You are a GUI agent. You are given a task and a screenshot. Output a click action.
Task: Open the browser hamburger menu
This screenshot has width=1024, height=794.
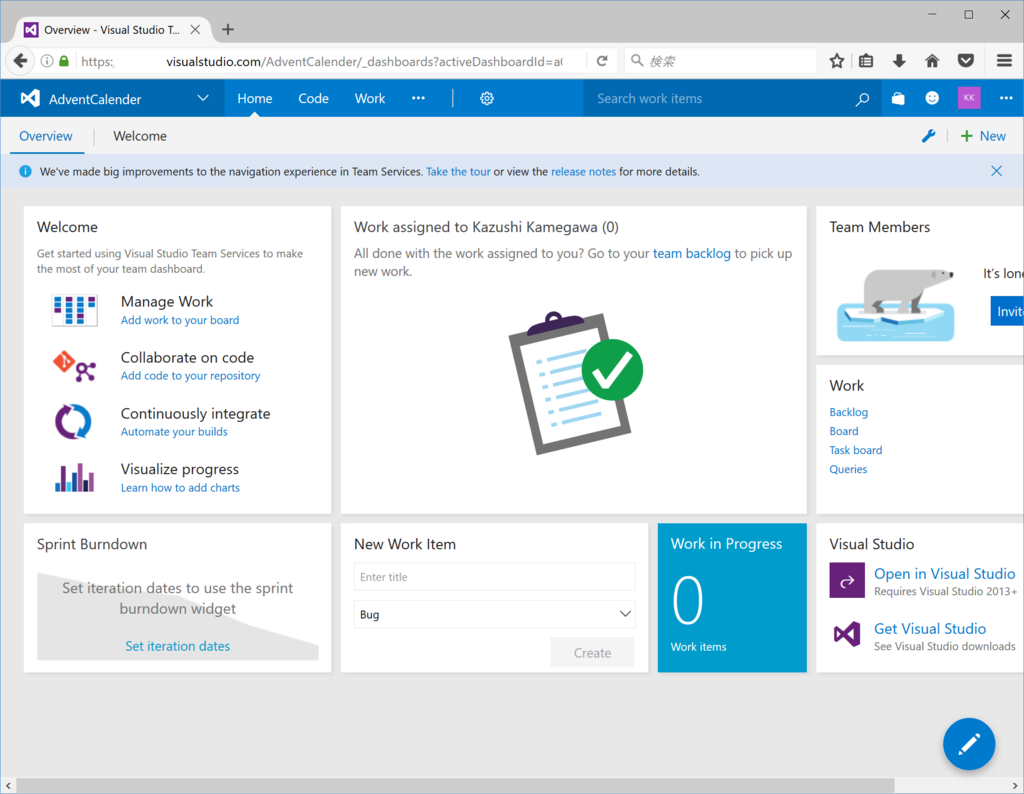pyautogui.click(x=1004, y=61)
